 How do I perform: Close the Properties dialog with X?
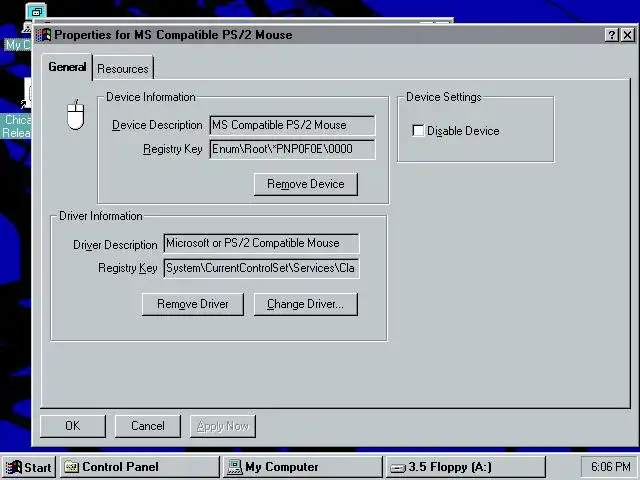[628, 35]
